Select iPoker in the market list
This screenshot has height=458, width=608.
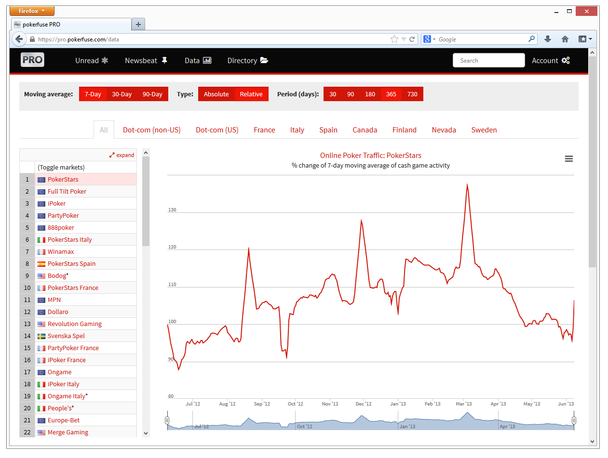click(78, 203)
